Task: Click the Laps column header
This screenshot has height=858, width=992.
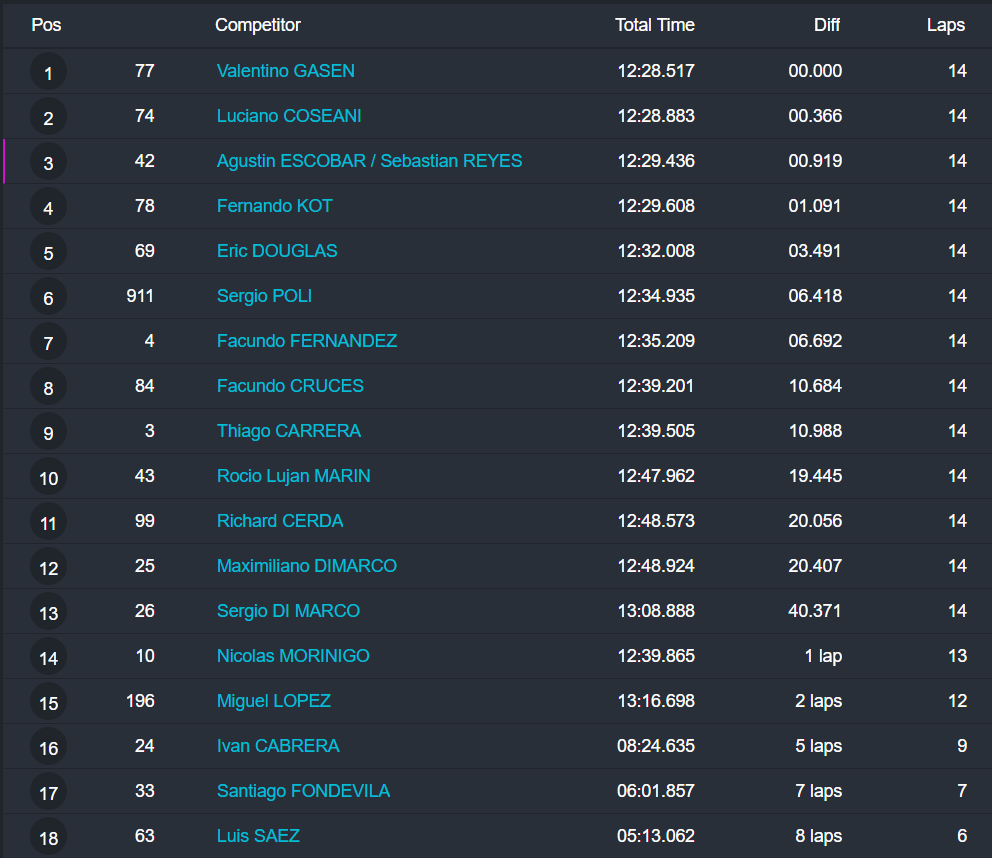Action: (x=945, y=25)
